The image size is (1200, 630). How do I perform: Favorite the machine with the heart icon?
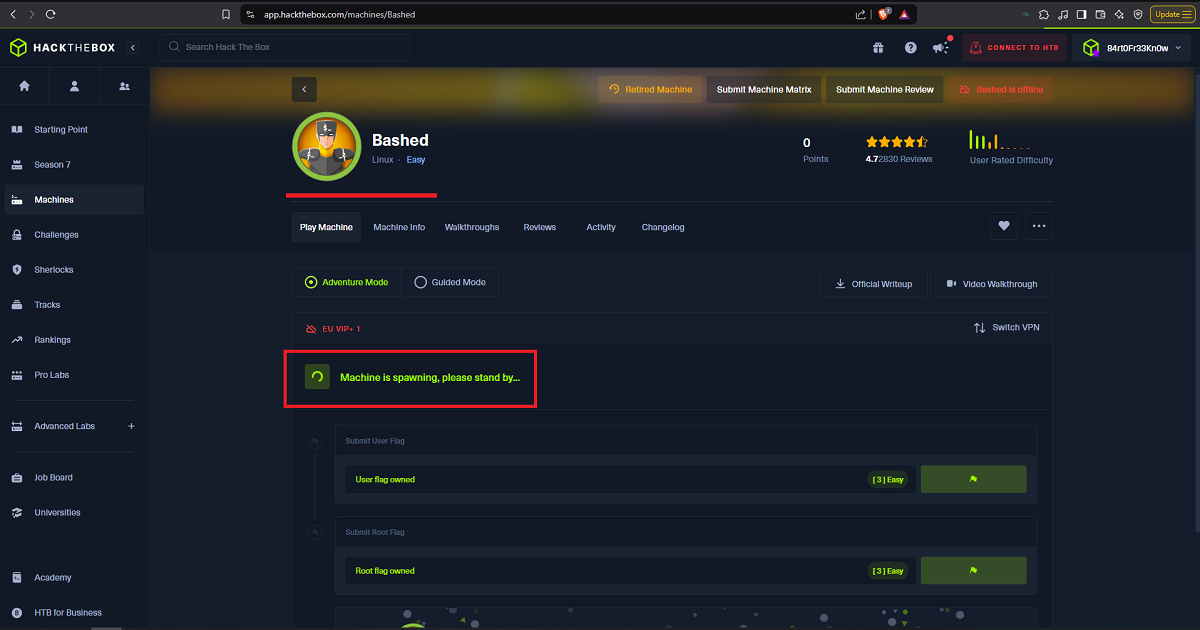pos(1004,227)
